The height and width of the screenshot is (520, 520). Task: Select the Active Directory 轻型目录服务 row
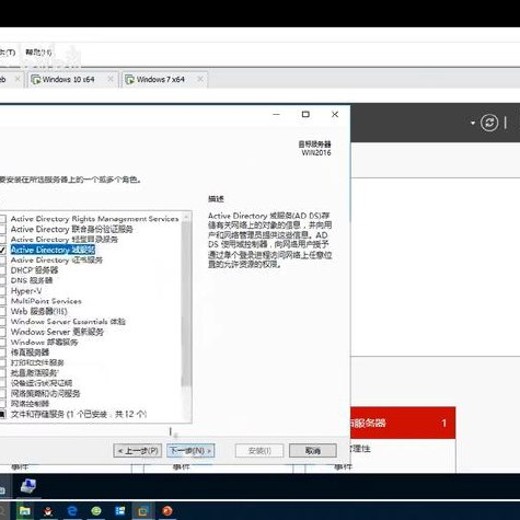tap(64, 239)
